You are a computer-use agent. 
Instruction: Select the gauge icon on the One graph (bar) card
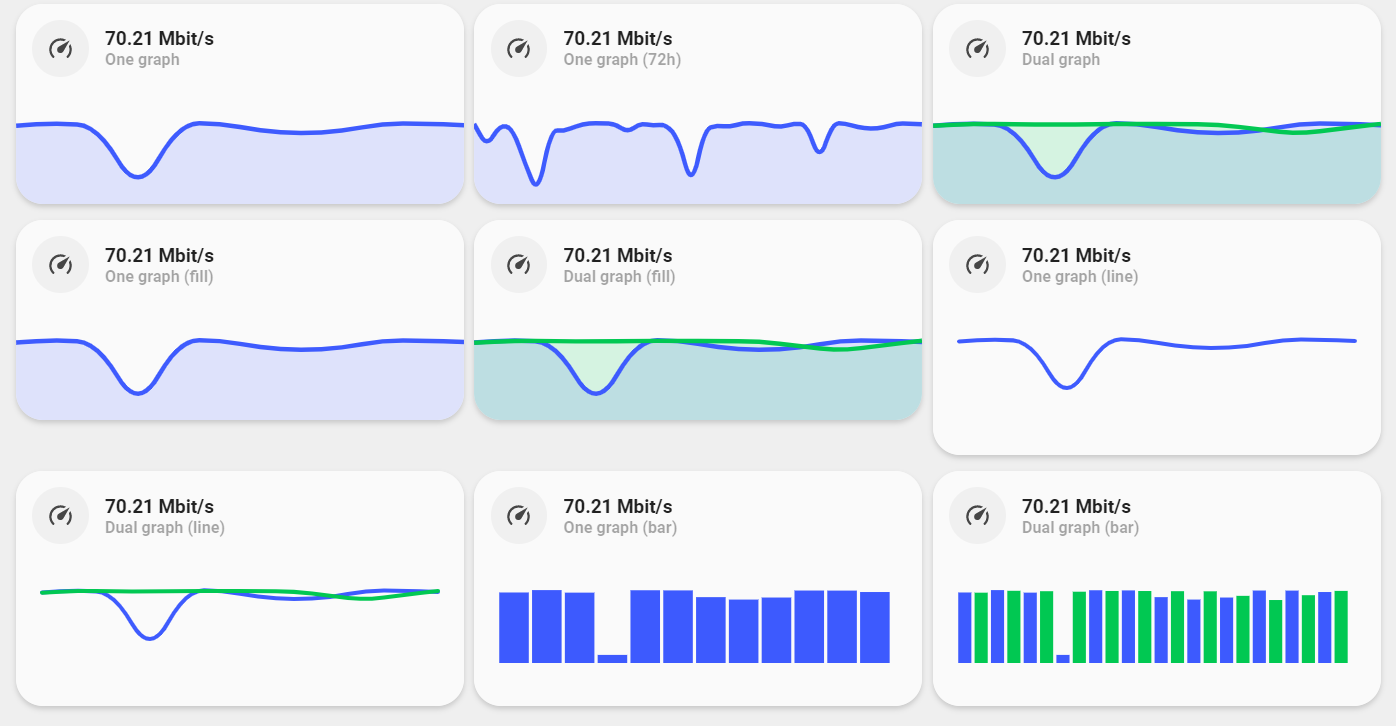pos(519,516)
